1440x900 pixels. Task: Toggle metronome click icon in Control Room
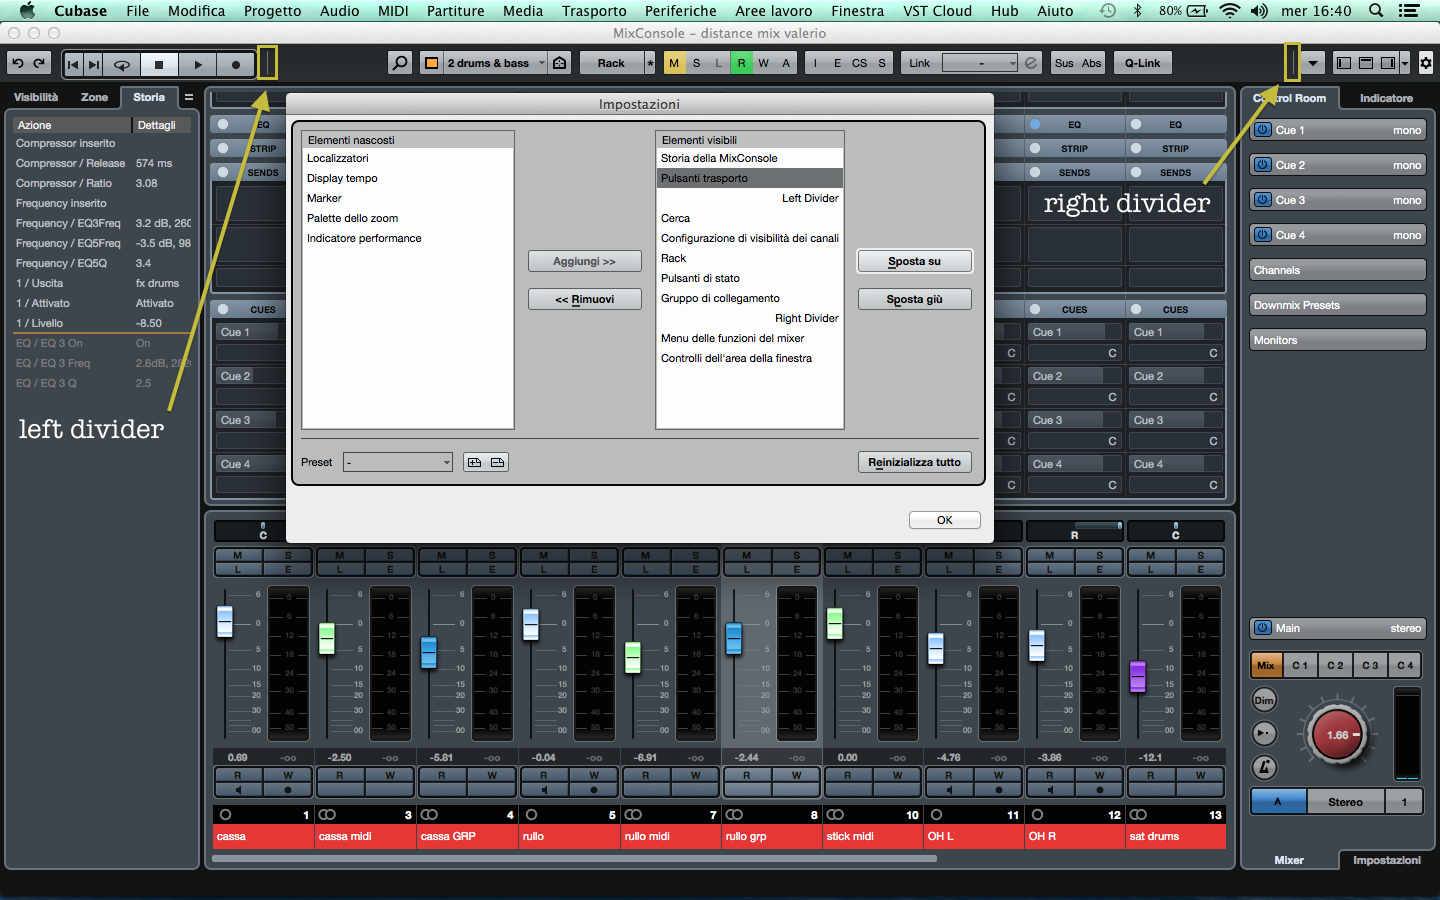point(1265,767)
